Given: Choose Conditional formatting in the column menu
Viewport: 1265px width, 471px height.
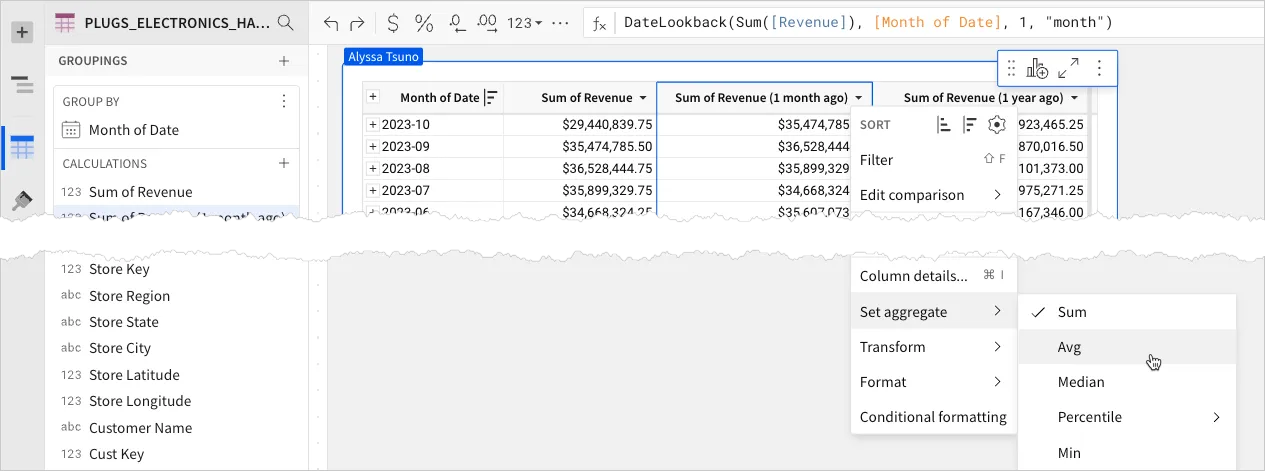Looking at the screenshot, I should coord(933,417).
